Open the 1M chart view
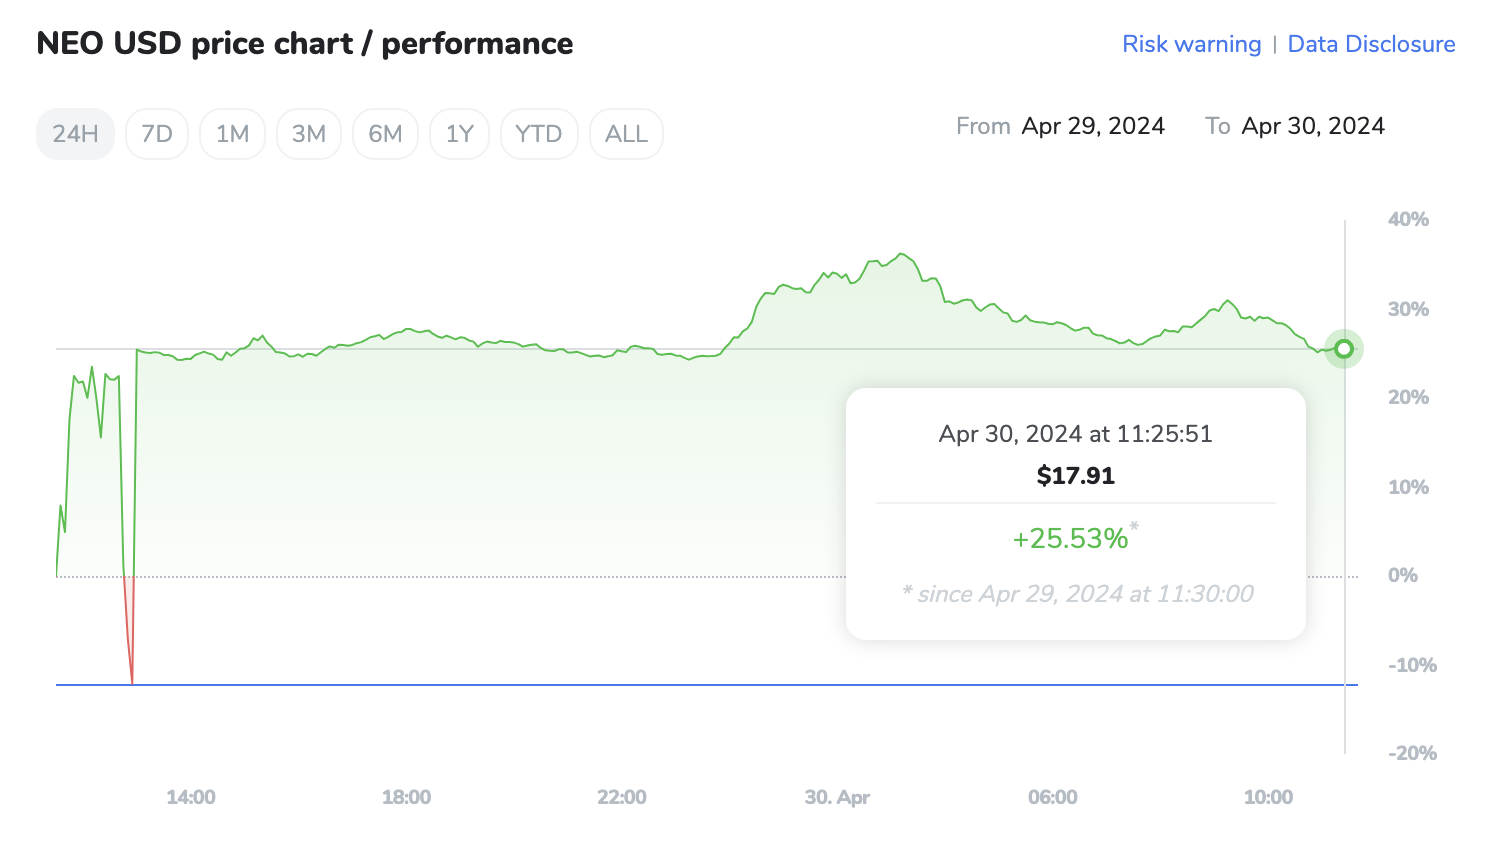The image size is (1488, 856). coord(232,133)
